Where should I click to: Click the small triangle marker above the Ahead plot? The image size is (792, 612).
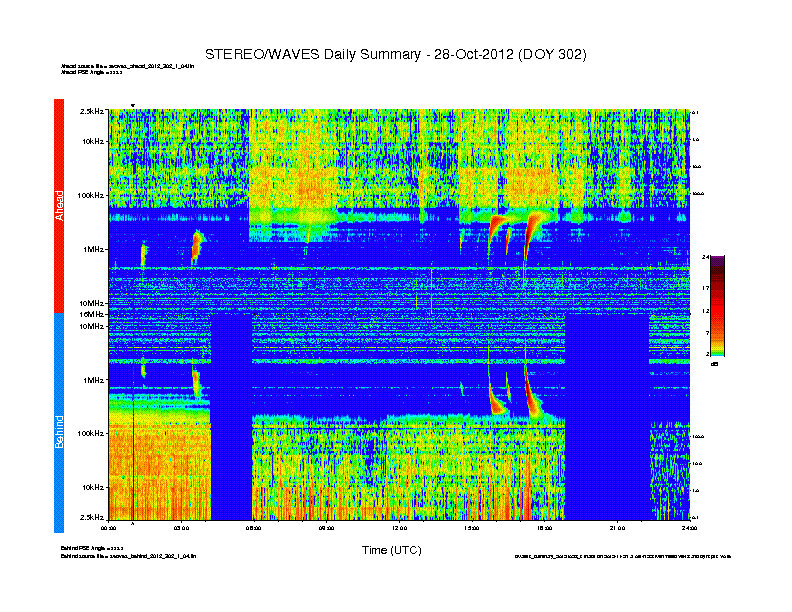click(x=133, y=105)
